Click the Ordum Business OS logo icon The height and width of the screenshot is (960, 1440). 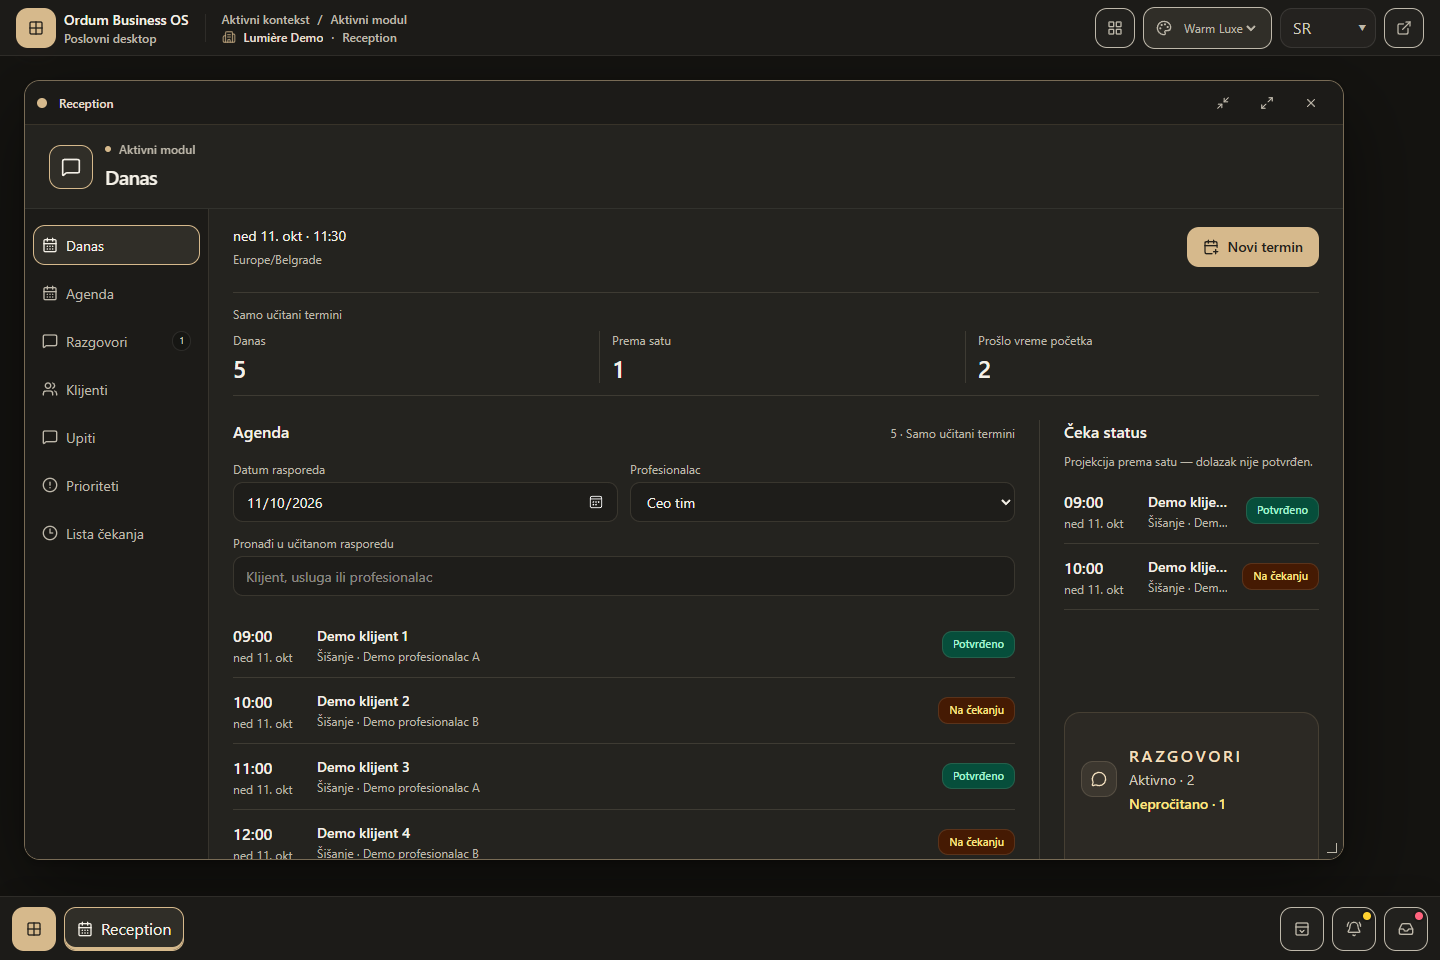(36, 28)
